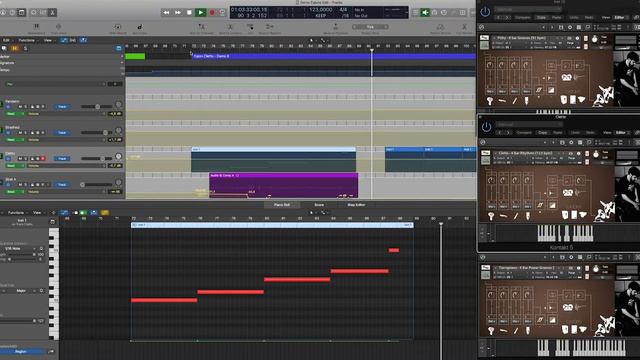
Task: Click the tape reel icon in top Kontakt instrument
Action: coord(566,77)
